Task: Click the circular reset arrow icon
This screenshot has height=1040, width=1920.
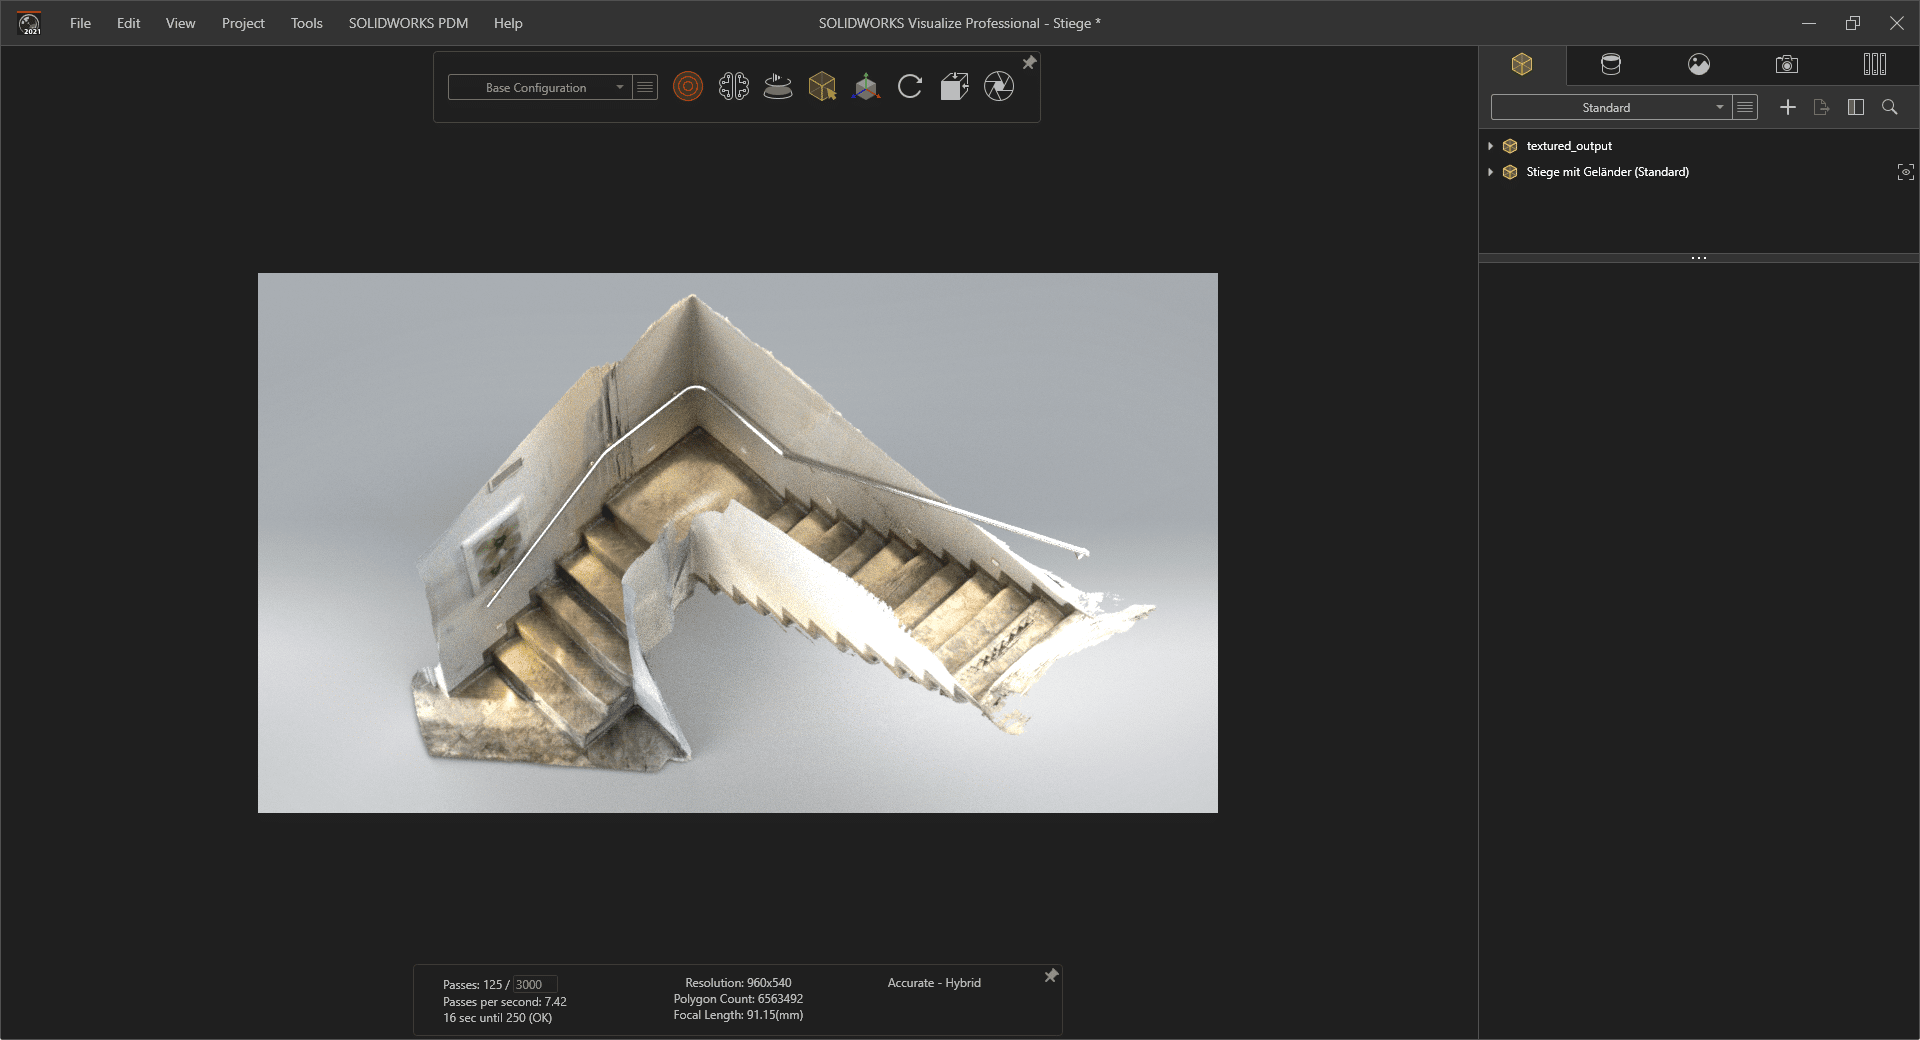Action: point(910,87)
